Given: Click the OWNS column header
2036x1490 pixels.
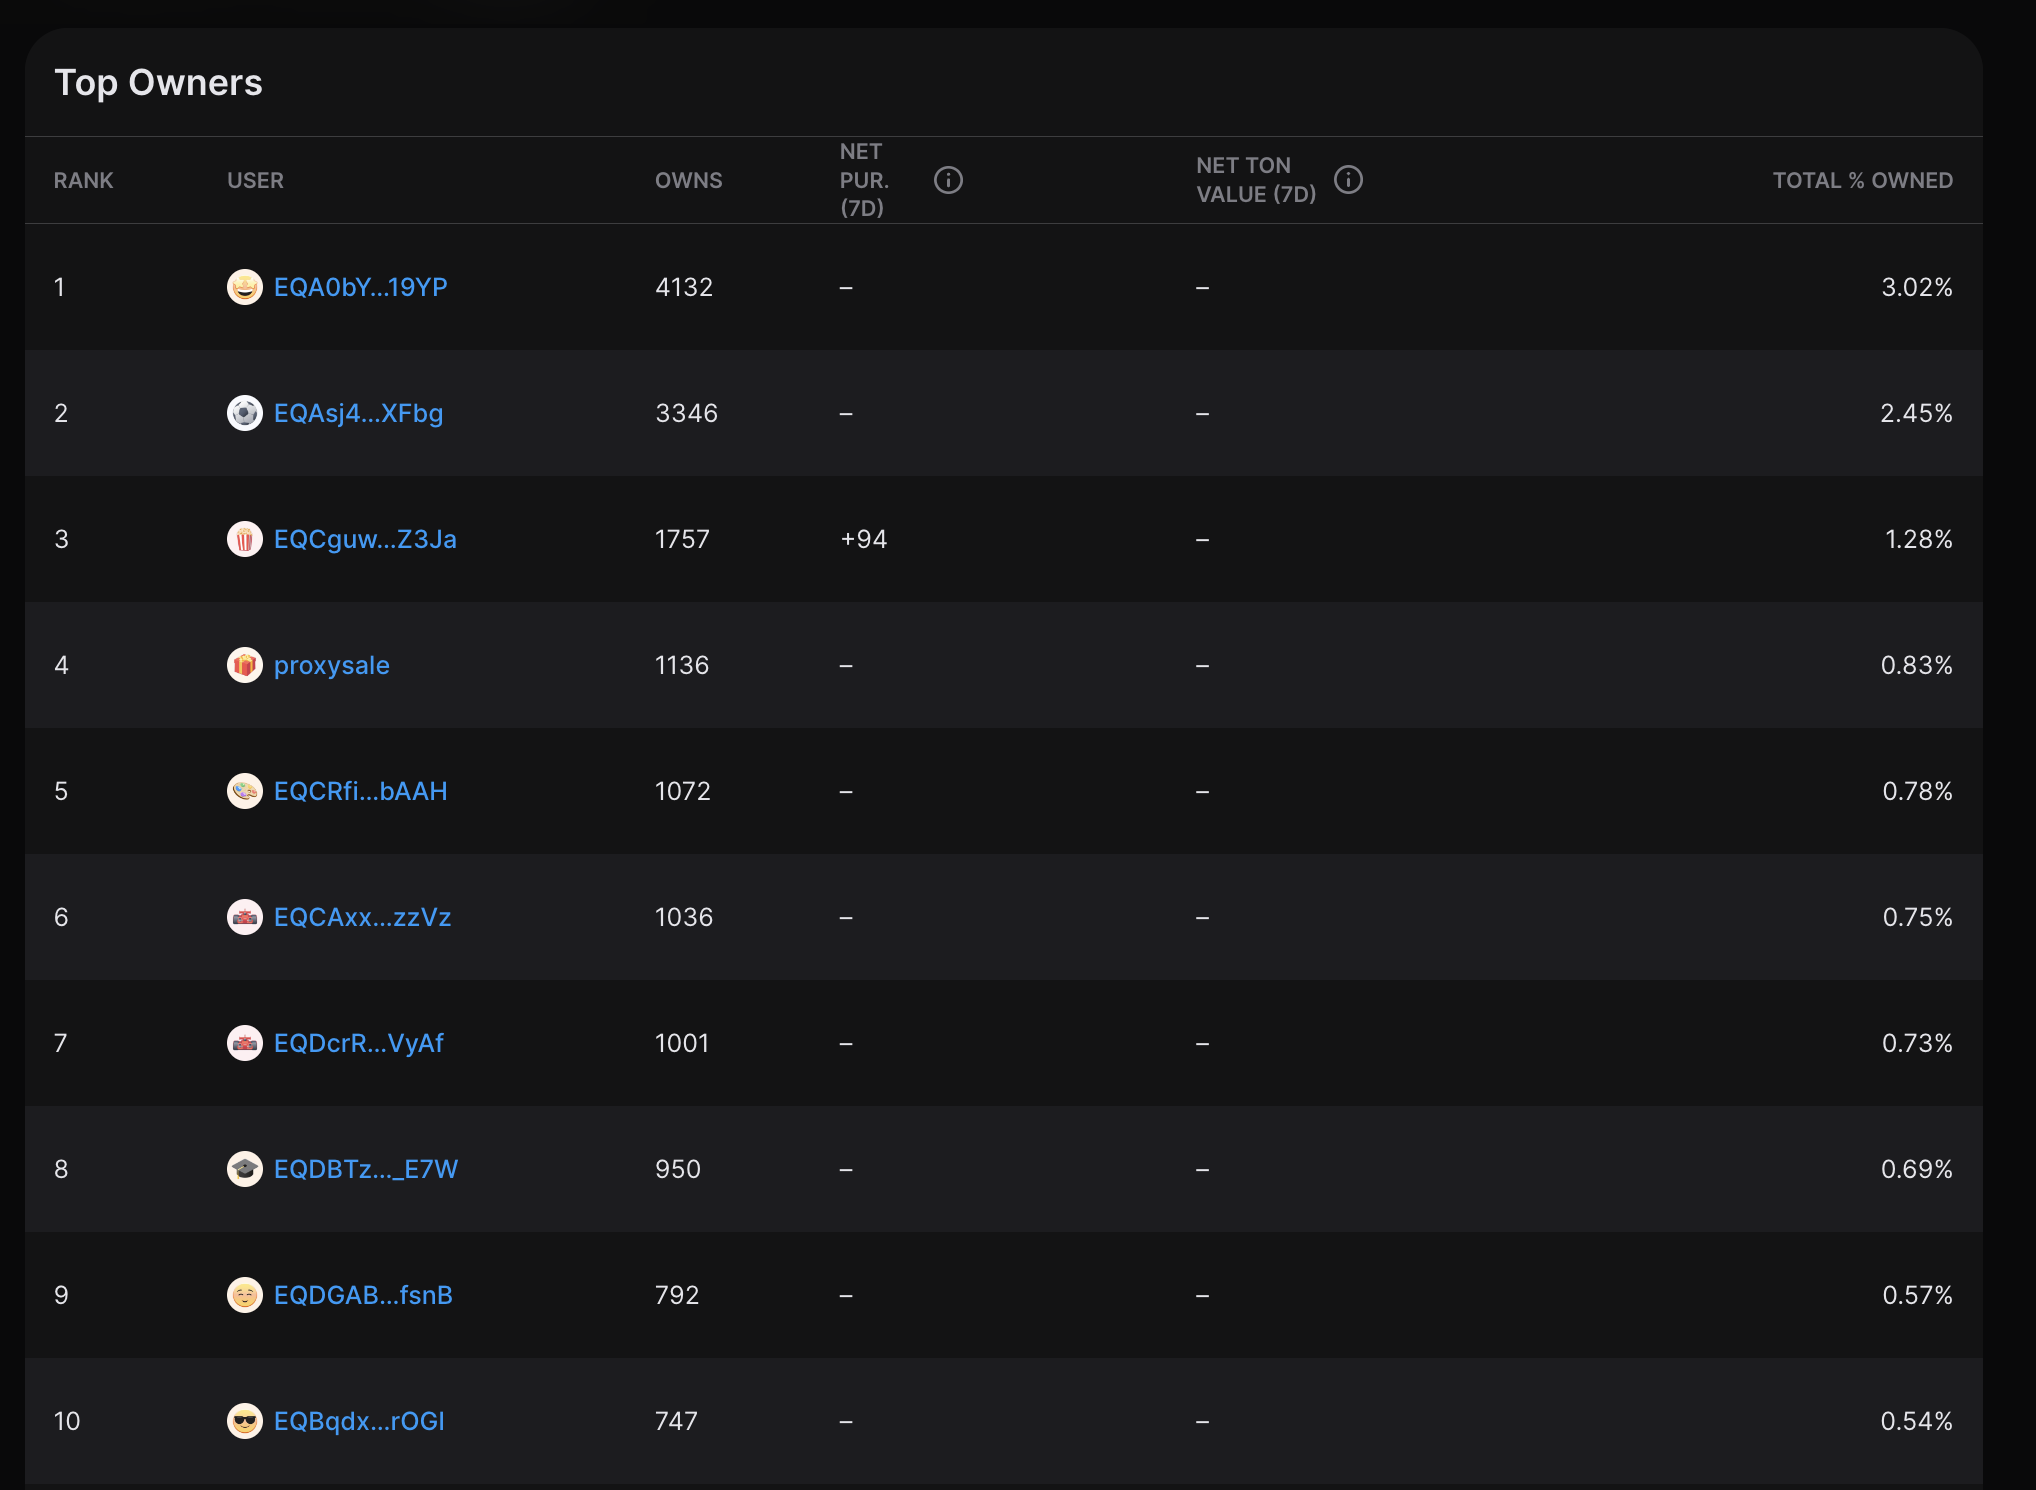Looking at the screenshot, I should pyautogui.click(x=688, y=181).
